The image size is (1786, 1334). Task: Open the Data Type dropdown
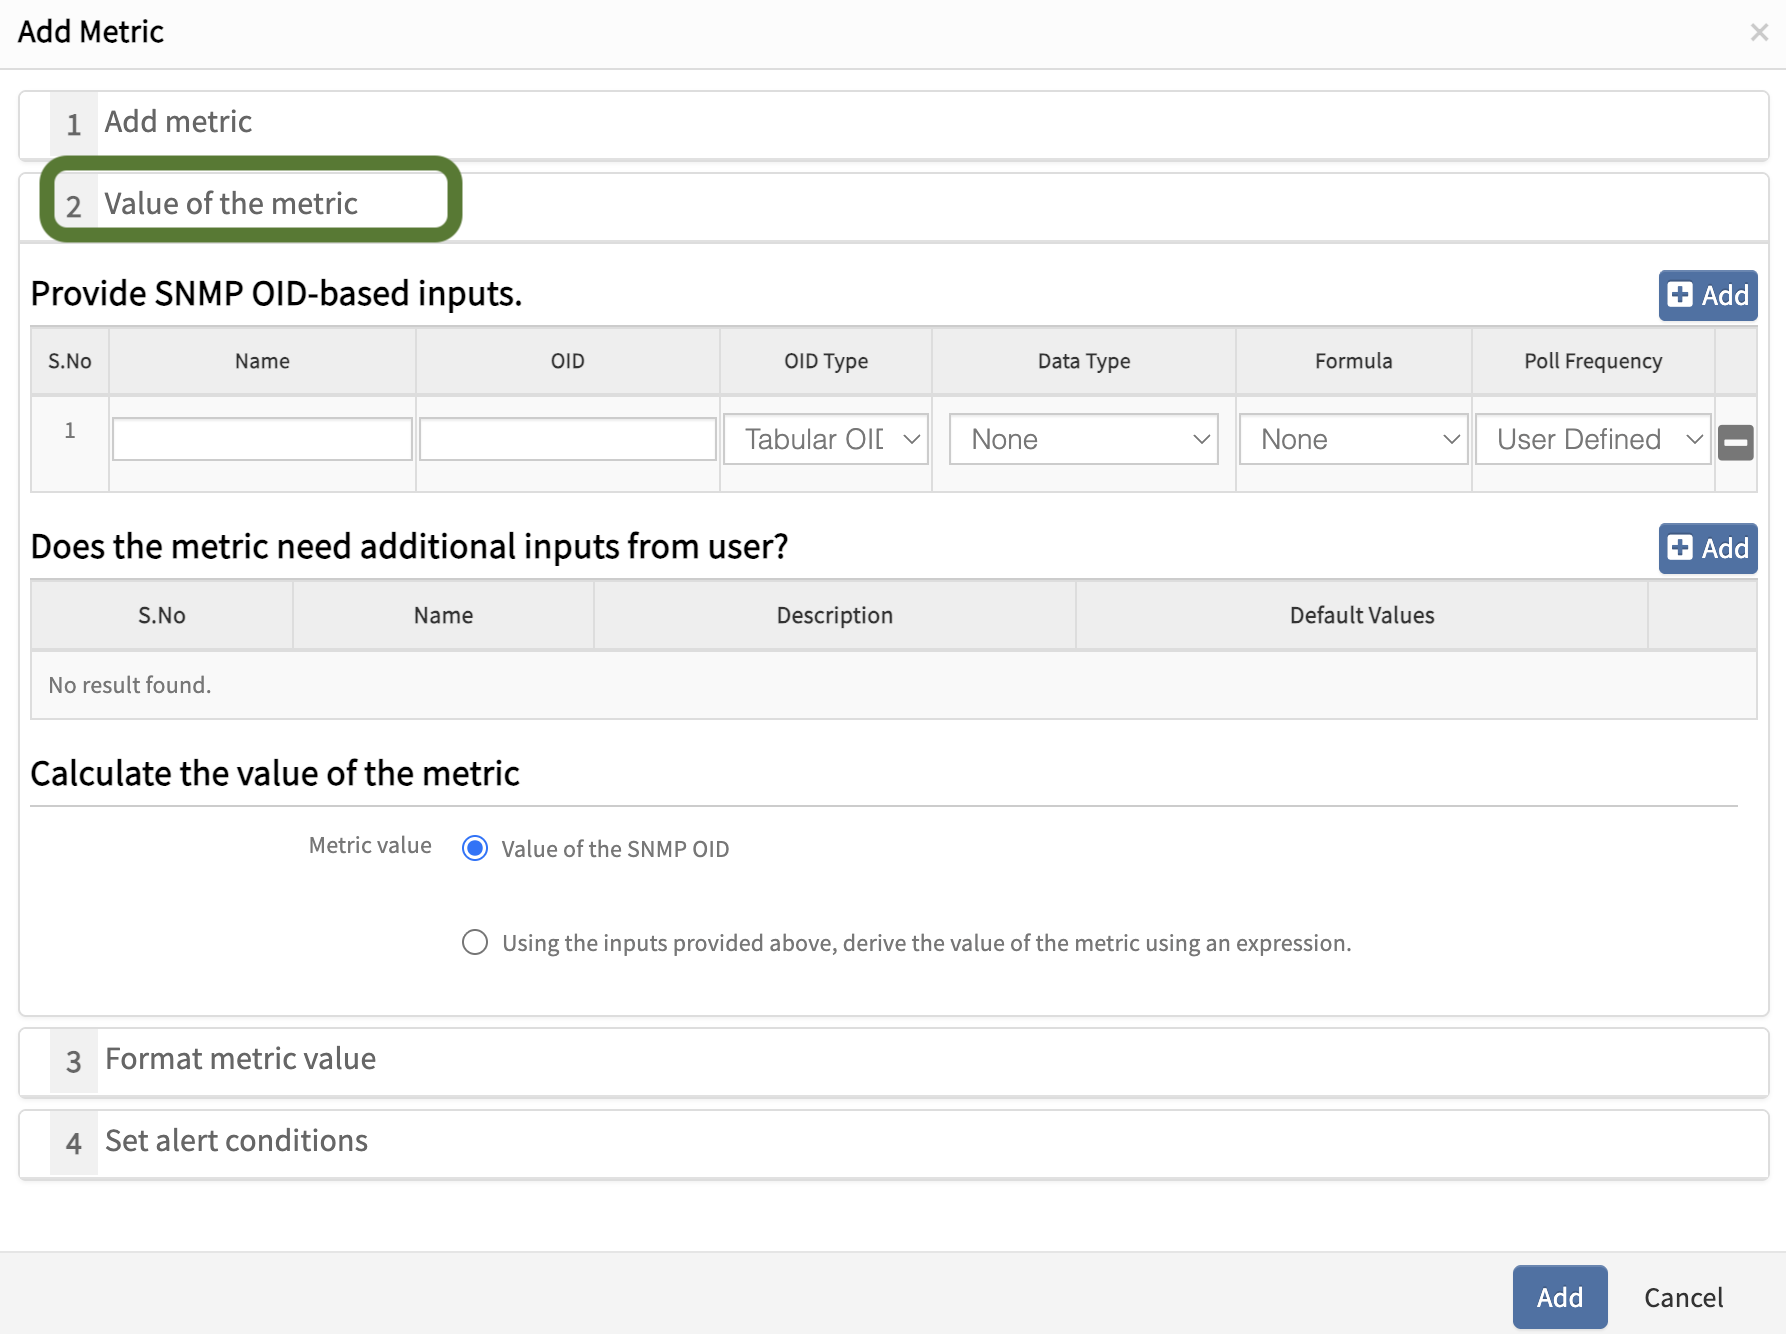pyautogui.click(x=1083, y=440)
